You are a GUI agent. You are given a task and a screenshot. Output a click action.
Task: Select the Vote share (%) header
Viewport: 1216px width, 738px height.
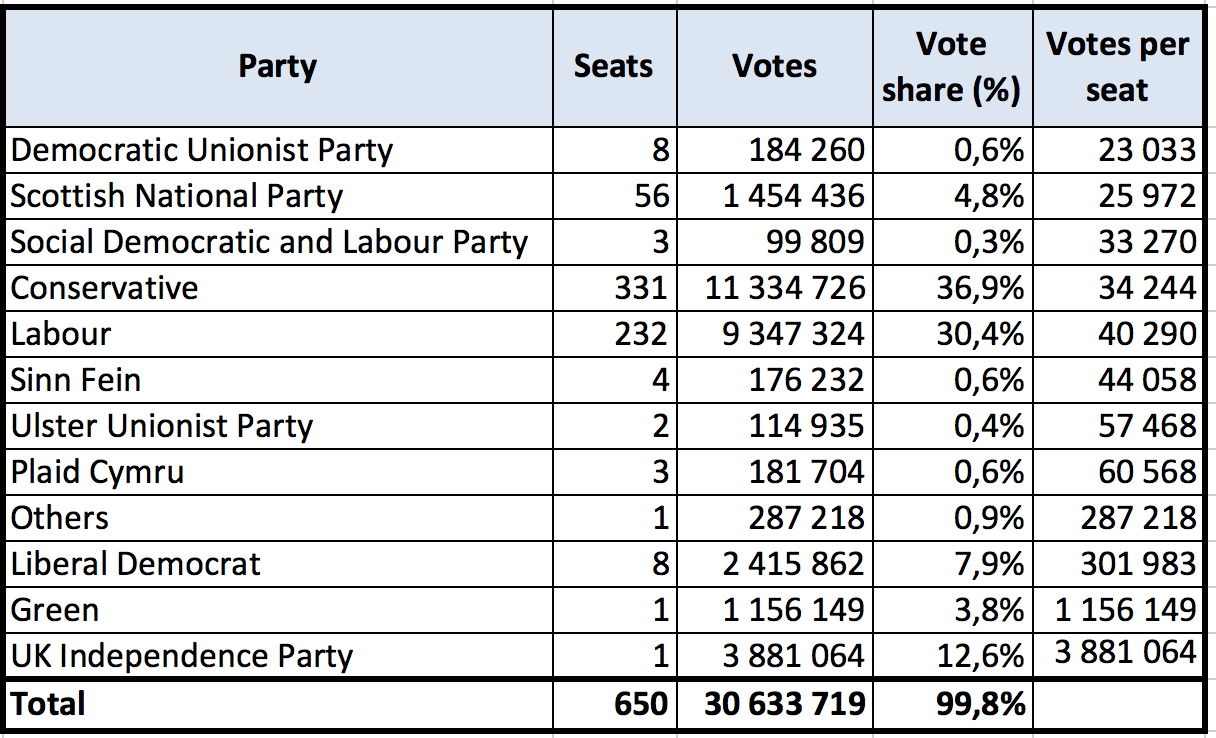click(x=951, y=67)
